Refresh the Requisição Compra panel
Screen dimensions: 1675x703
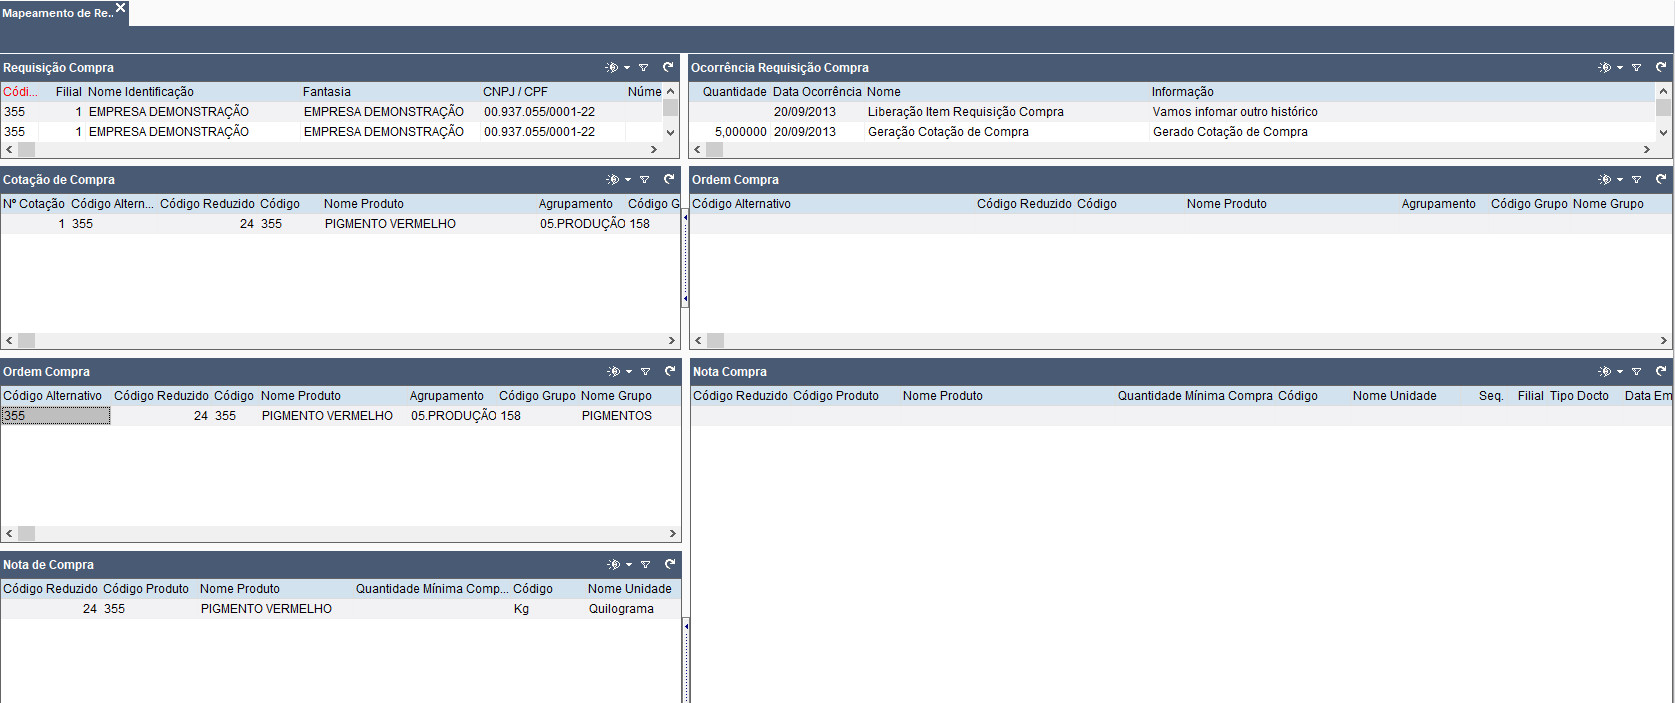coord(668,67)
